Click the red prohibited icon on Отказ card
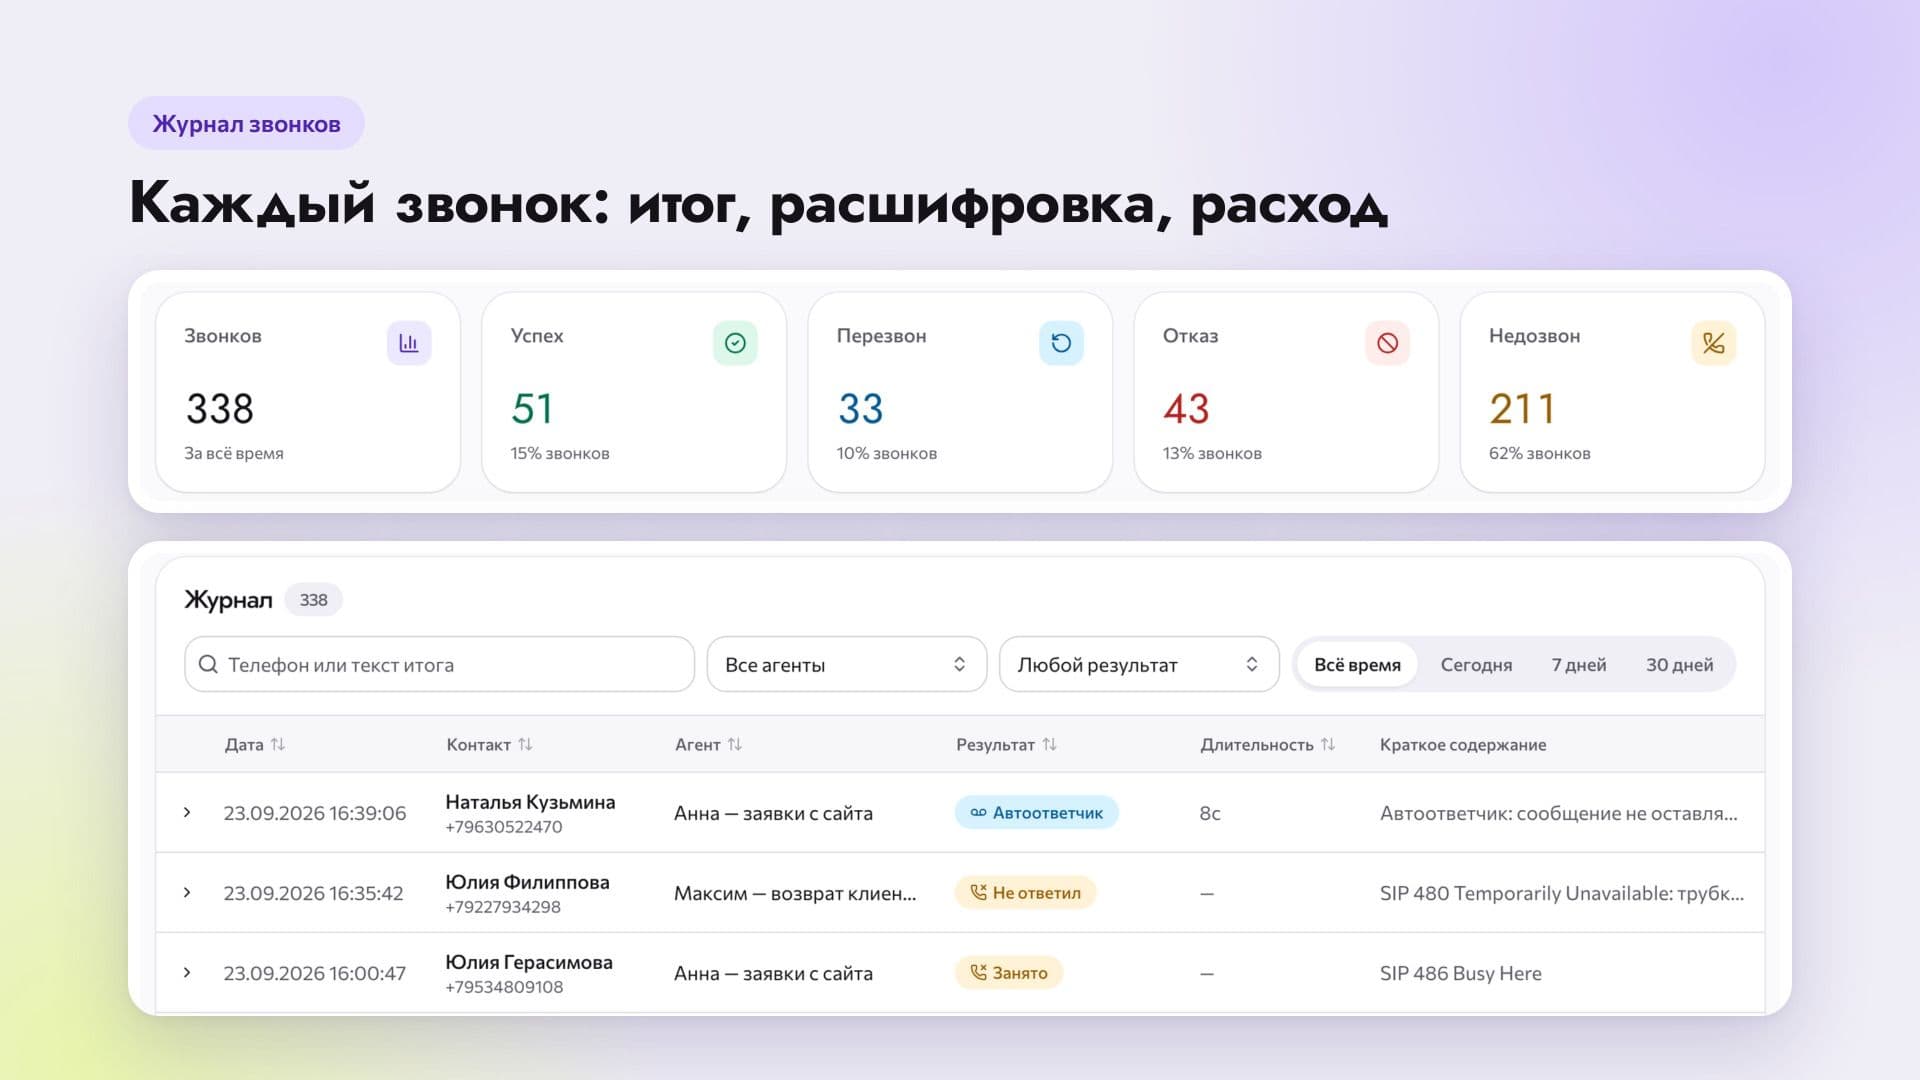Image resolution: width=1920 pixels, height=1080 pixels. pyautogui.click(x=1387, y=343)
